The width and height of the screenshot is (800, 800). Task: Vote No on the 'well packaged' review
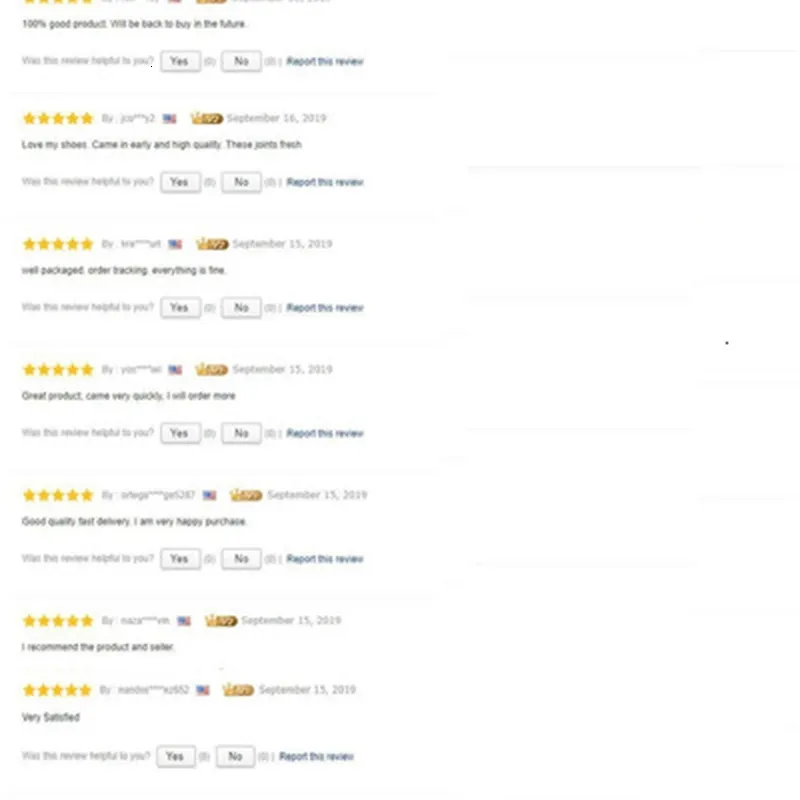coord(241,308)
